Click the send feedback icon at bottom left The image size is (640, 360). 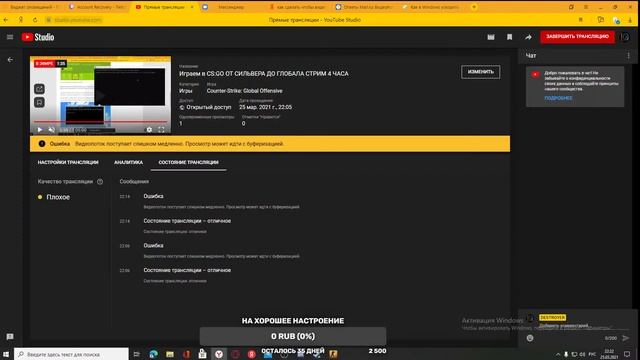10,337
